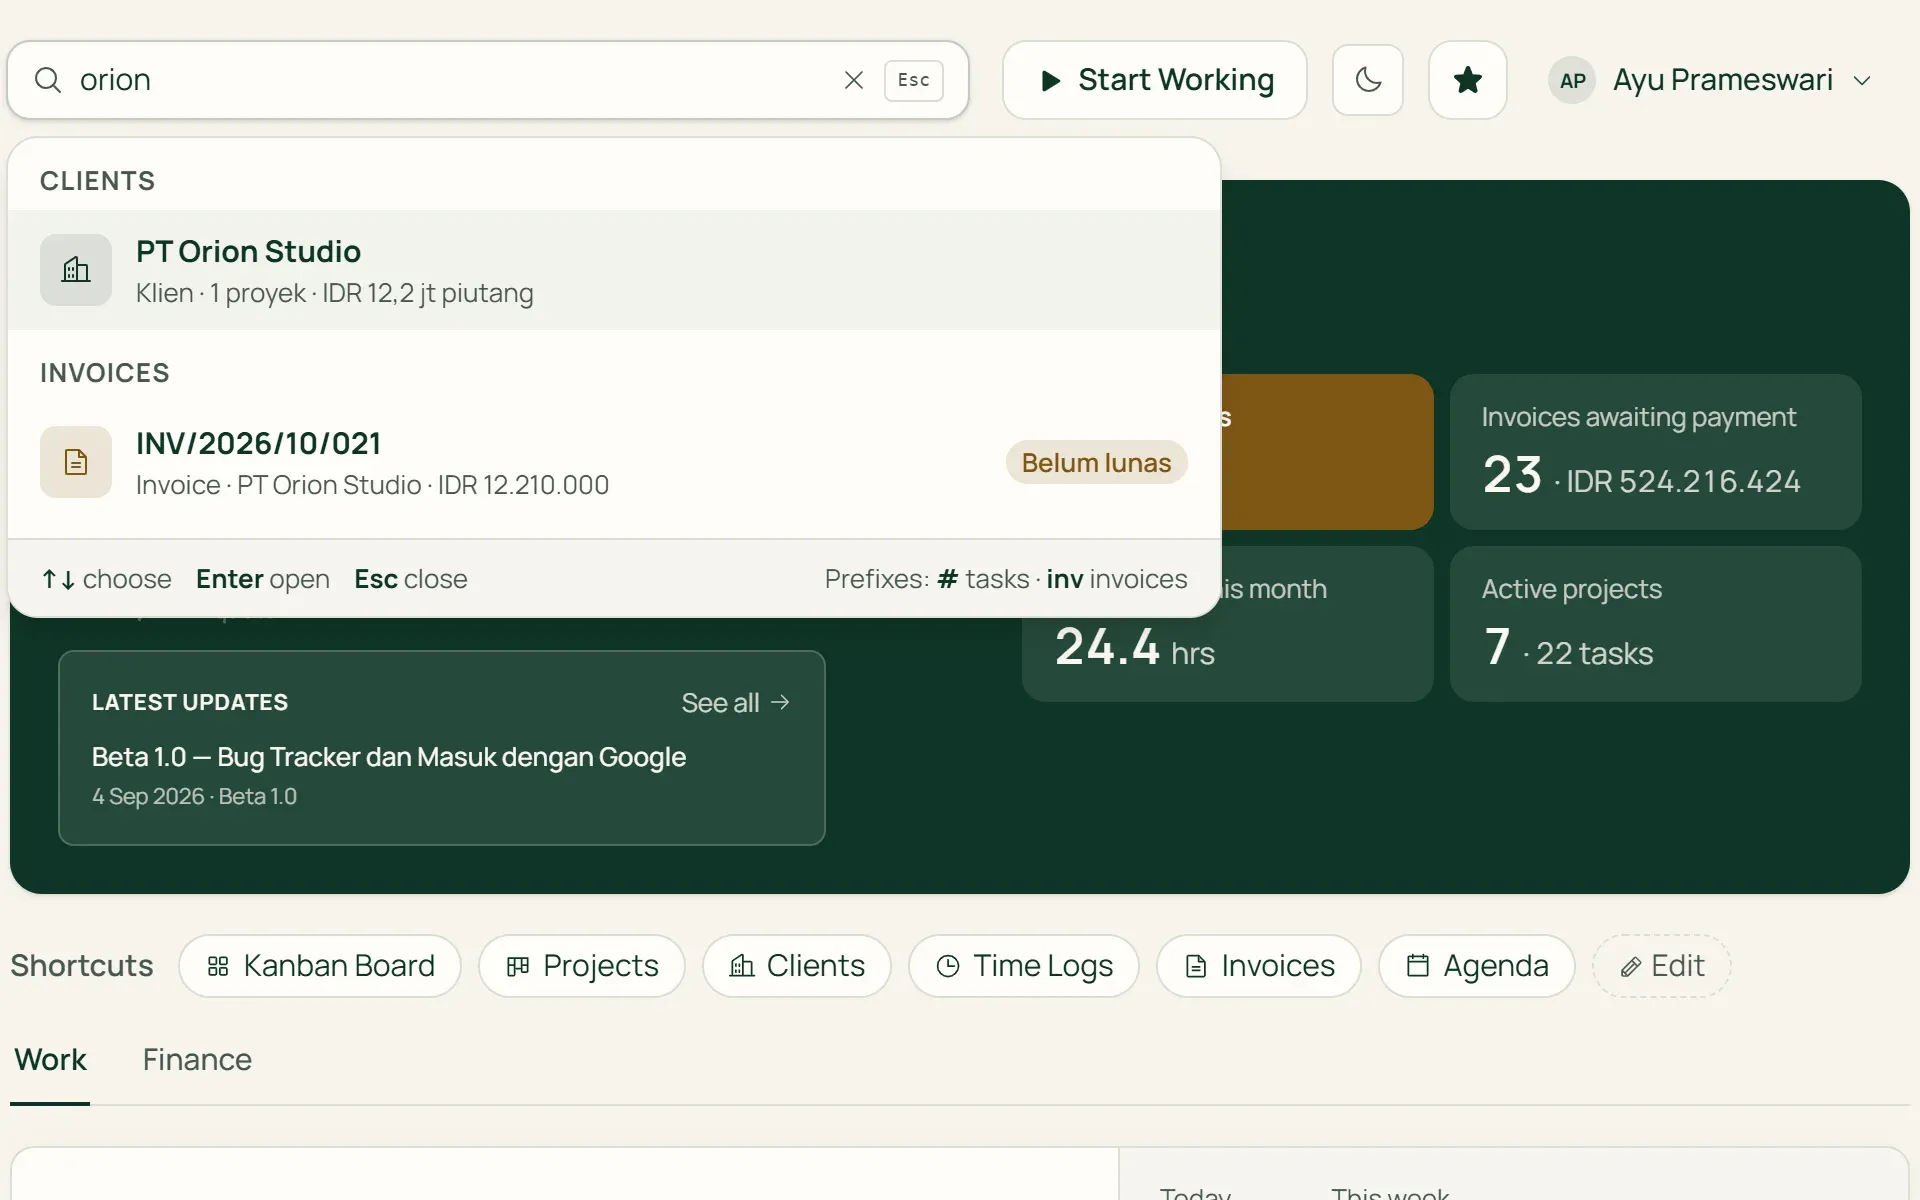Open the Kanban Board shortcut
Screen dimensions: 1920x1200
coord(320,966)
